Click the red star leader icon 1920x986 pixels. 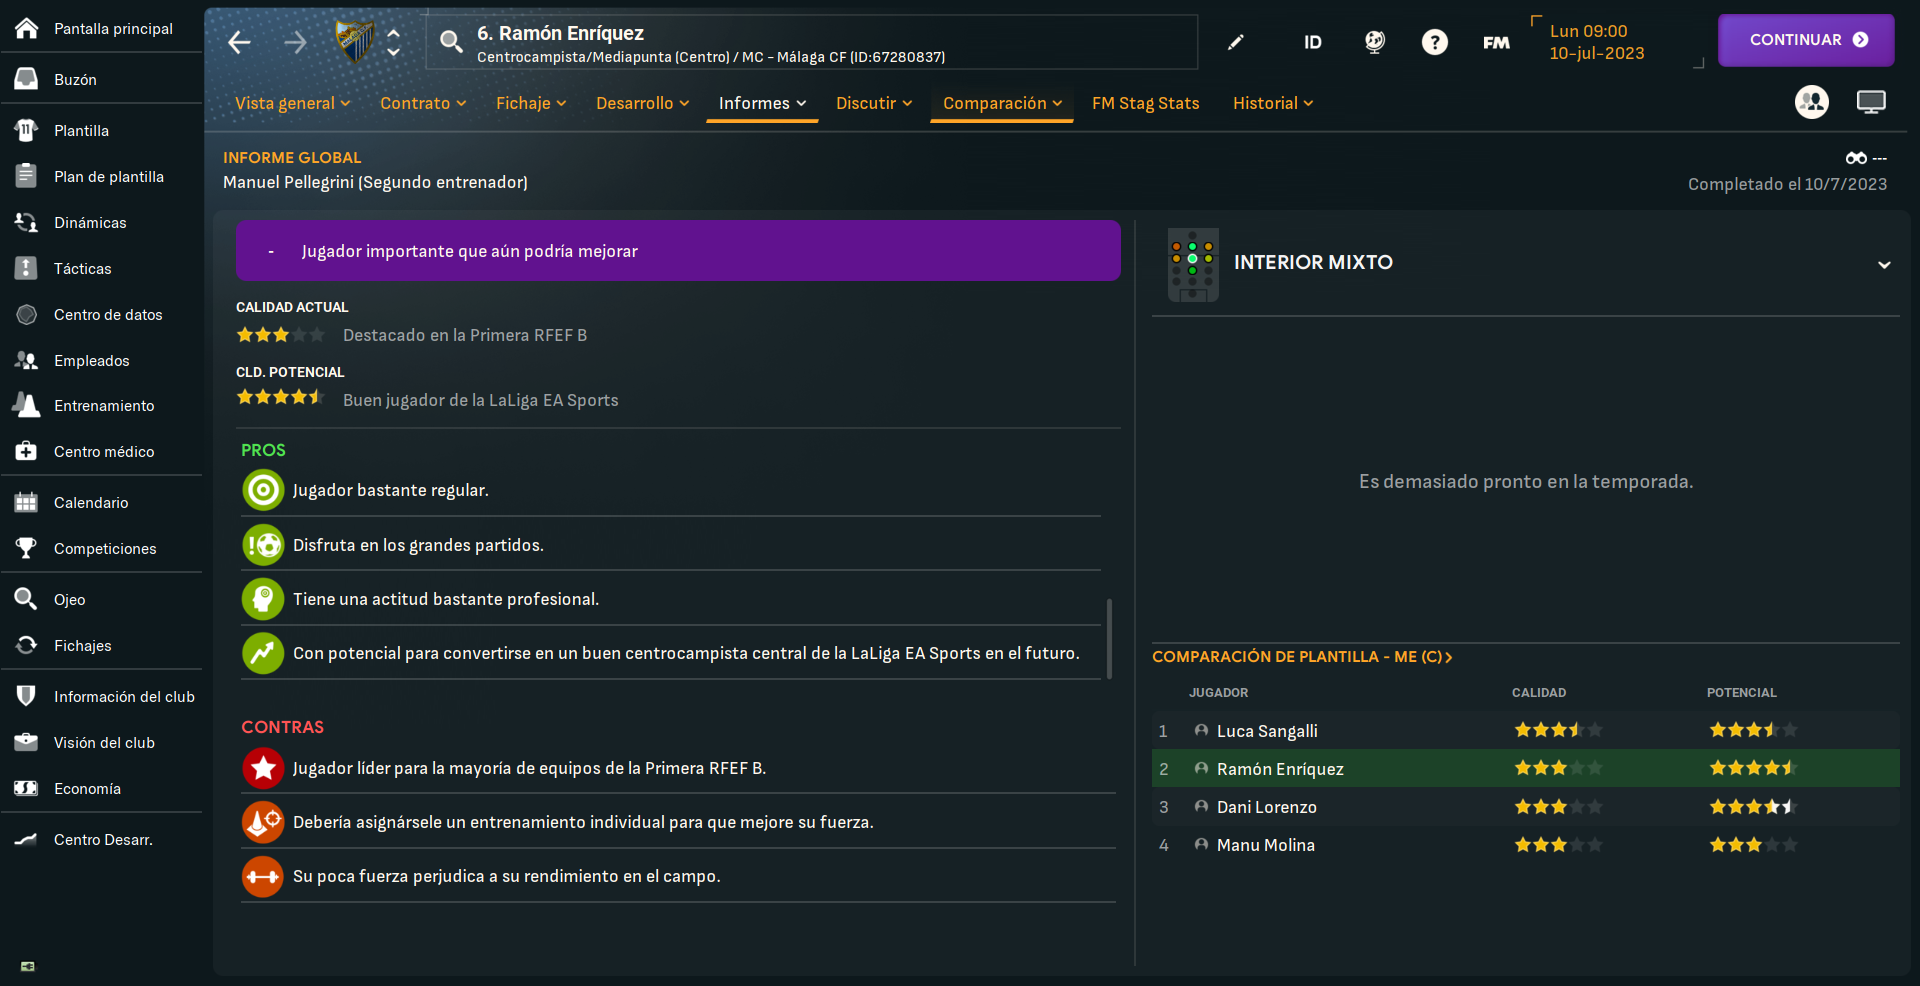coord(263,768)
